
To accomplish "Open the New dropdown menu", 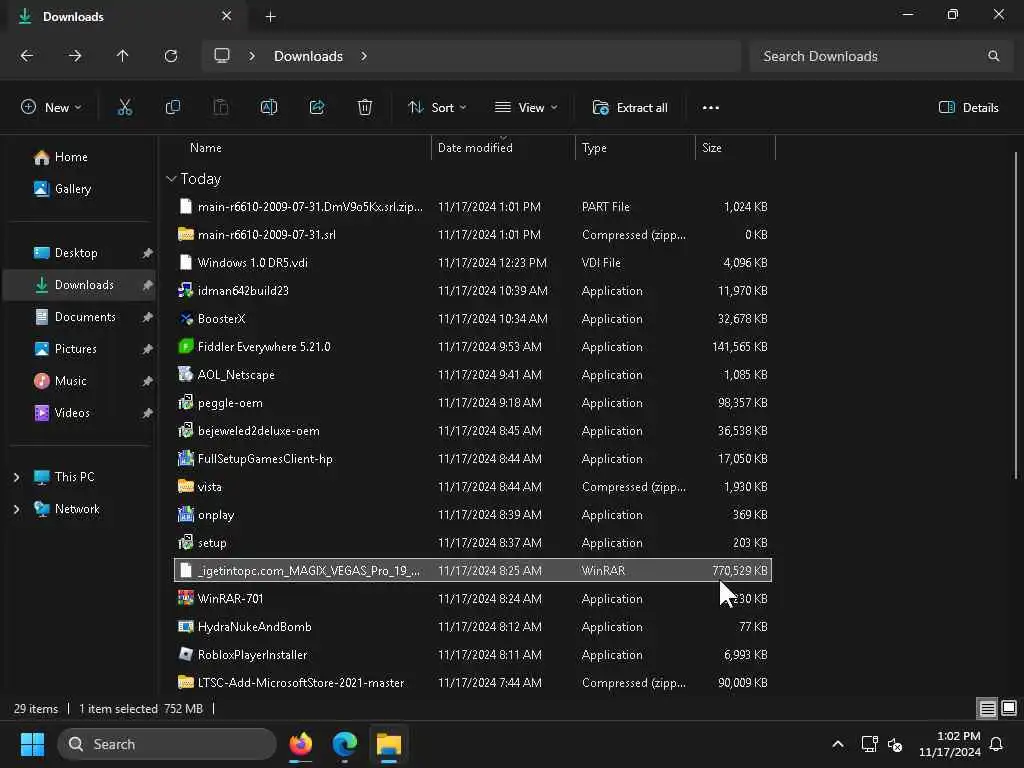I will 51,108.
